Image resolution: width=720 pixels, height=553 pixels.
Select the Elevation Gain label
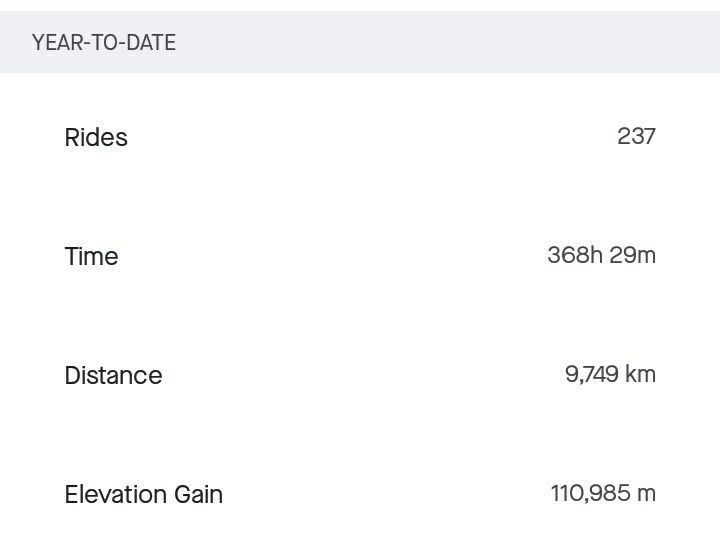click(x=144, y=495)
